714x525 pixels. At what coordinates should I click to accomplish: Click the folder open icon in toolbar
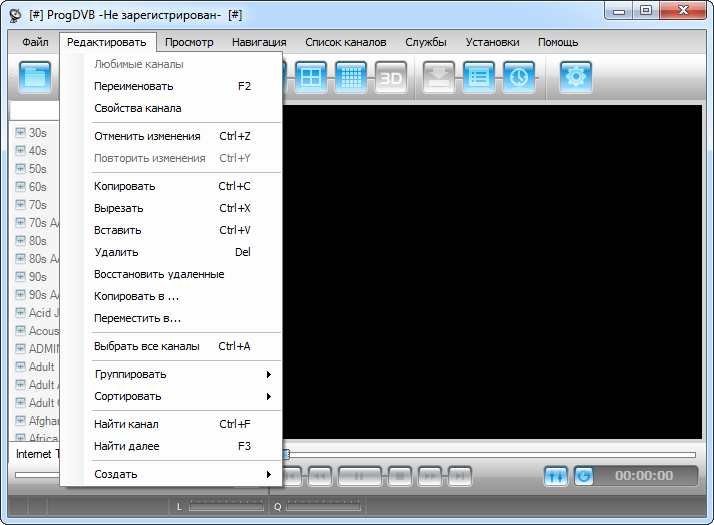point(35,77)
